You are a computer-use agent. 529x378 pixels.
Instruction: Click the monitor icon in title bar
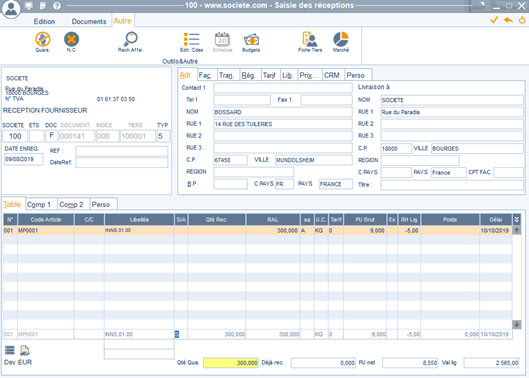29,5
